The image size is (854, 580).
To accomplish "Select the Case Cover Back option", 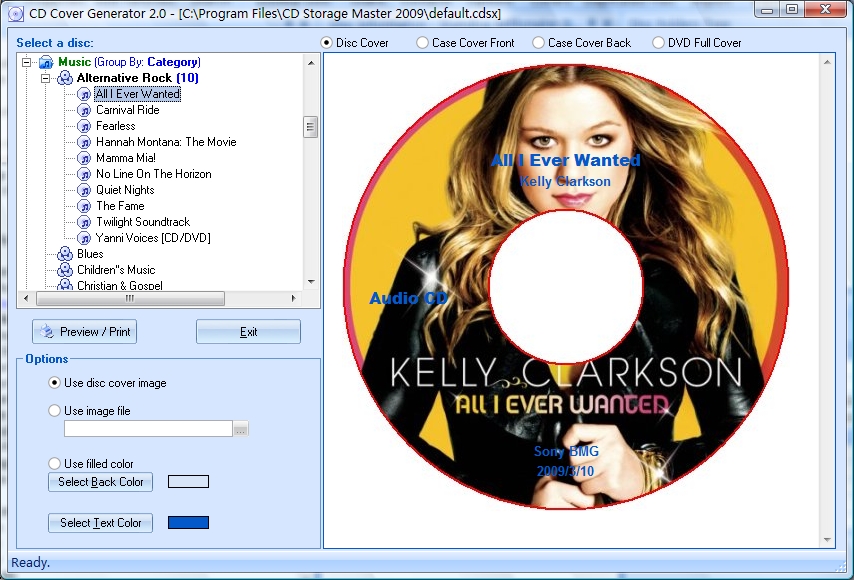I will pos(538,42).
